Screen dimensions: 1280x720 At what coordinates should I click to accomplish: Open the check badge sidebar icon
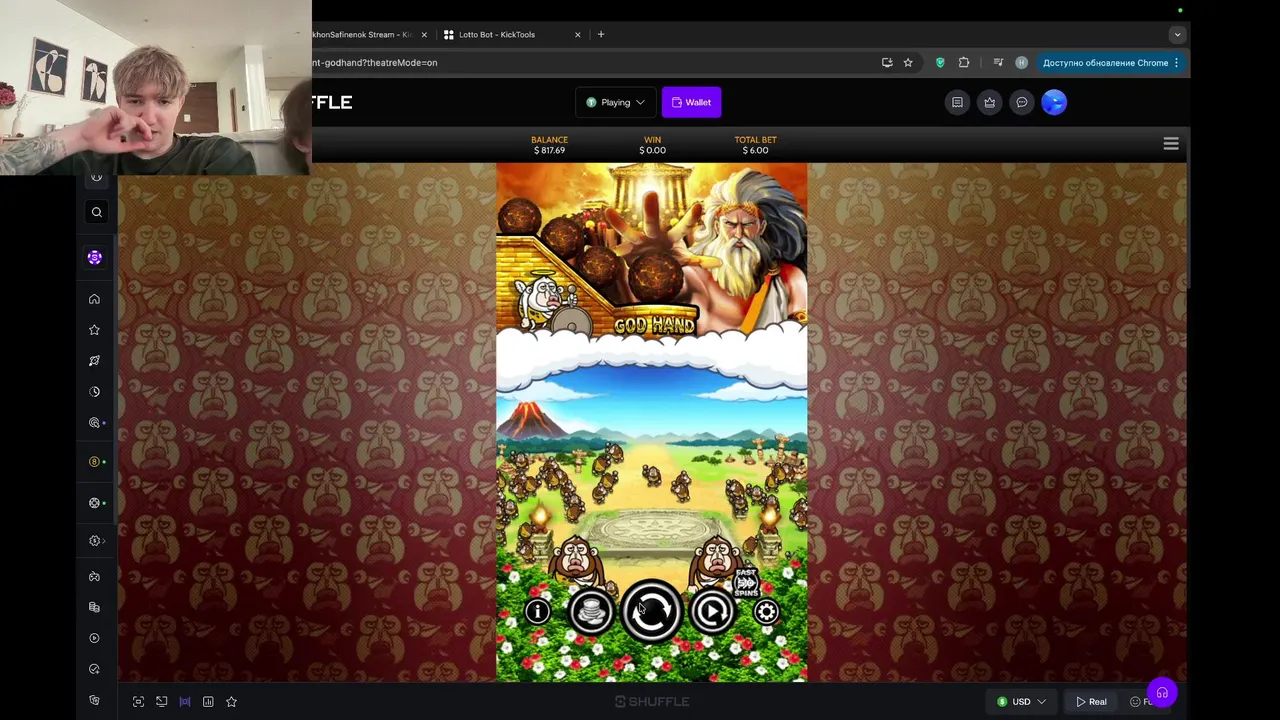pyautogui.click(x=94, y=669)
